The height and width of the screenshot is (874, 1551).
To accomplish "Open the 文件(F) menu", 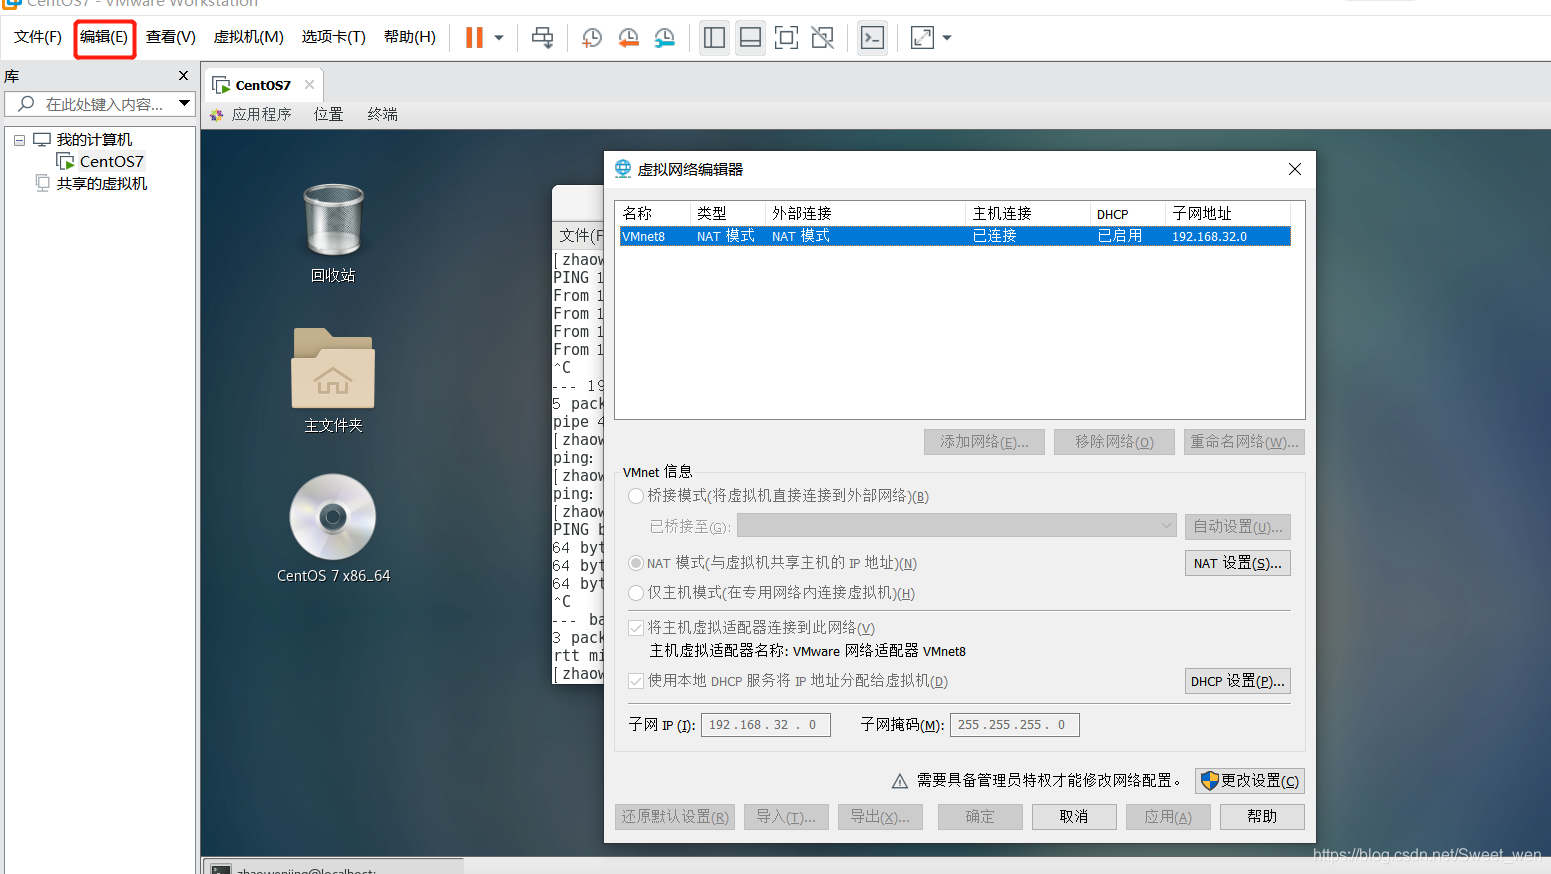I will pyautogui.click(x=38, y=37).
